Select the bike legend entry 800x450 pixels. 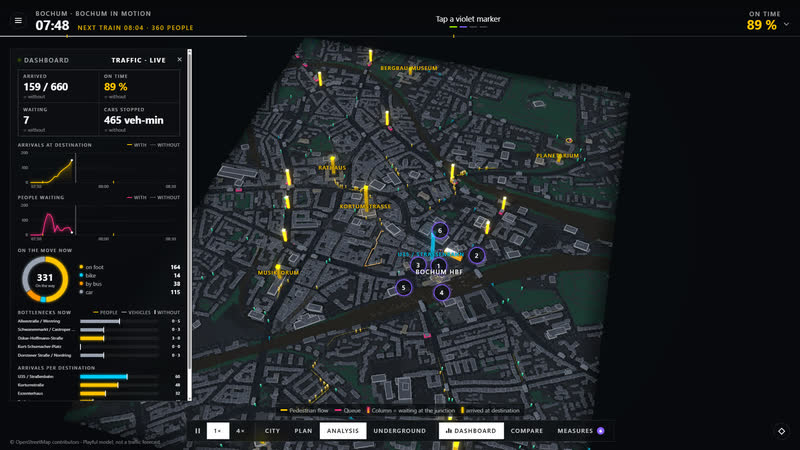coord(130,276)
